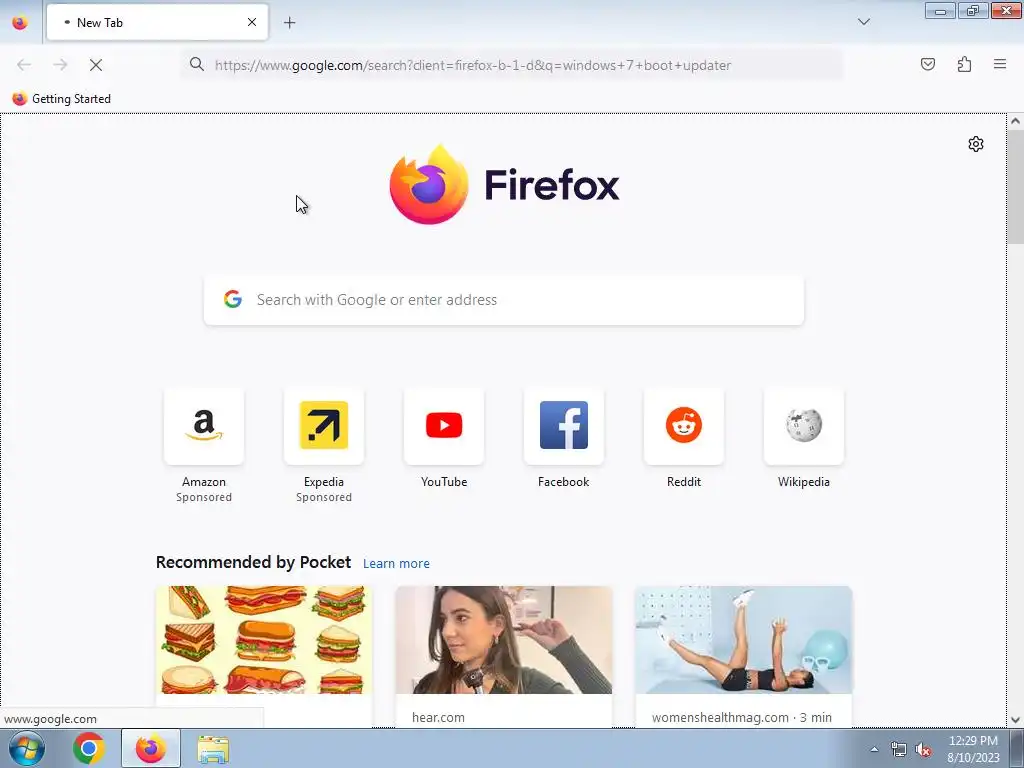Click the Firefox taskbar button

[150, 748]
